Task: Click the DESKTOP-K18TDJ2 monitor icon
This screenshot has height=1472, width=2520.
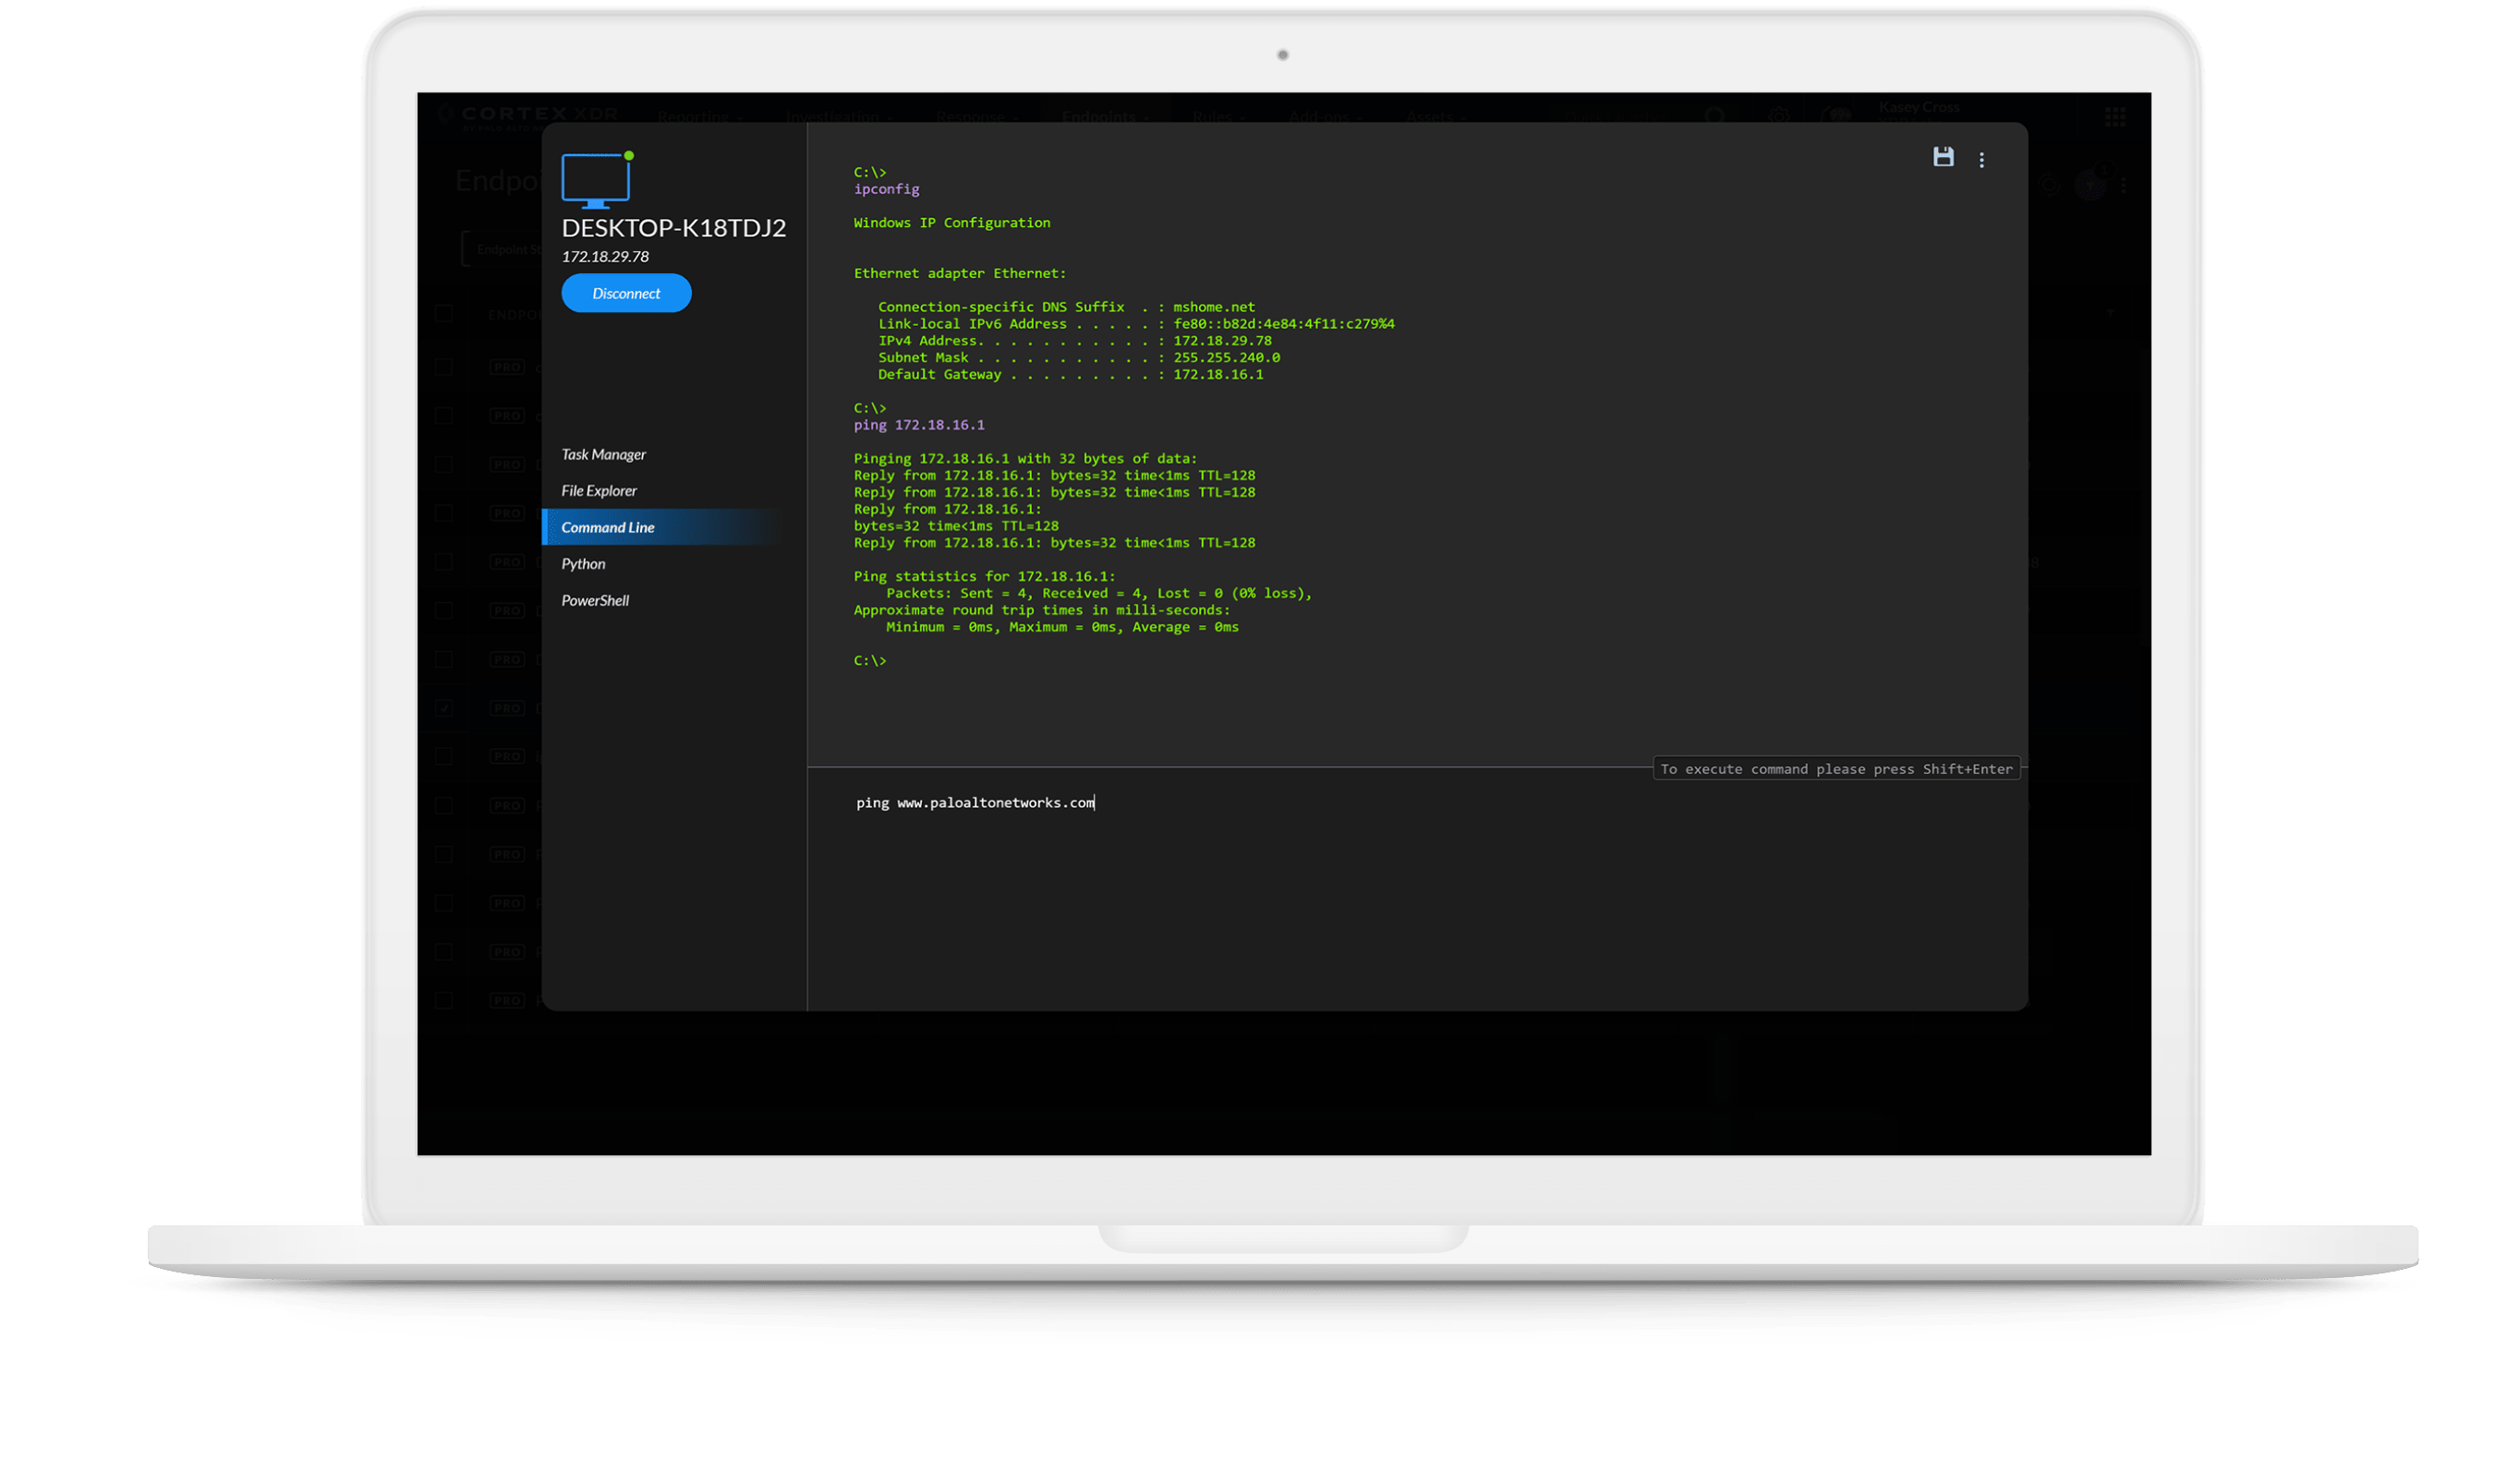Action: point(596,180)
